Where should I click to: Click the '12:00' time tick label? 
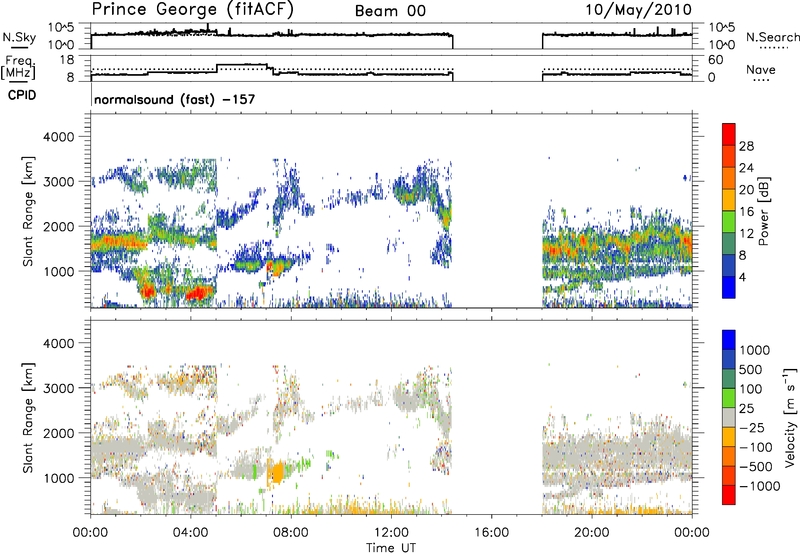point(391,533)
